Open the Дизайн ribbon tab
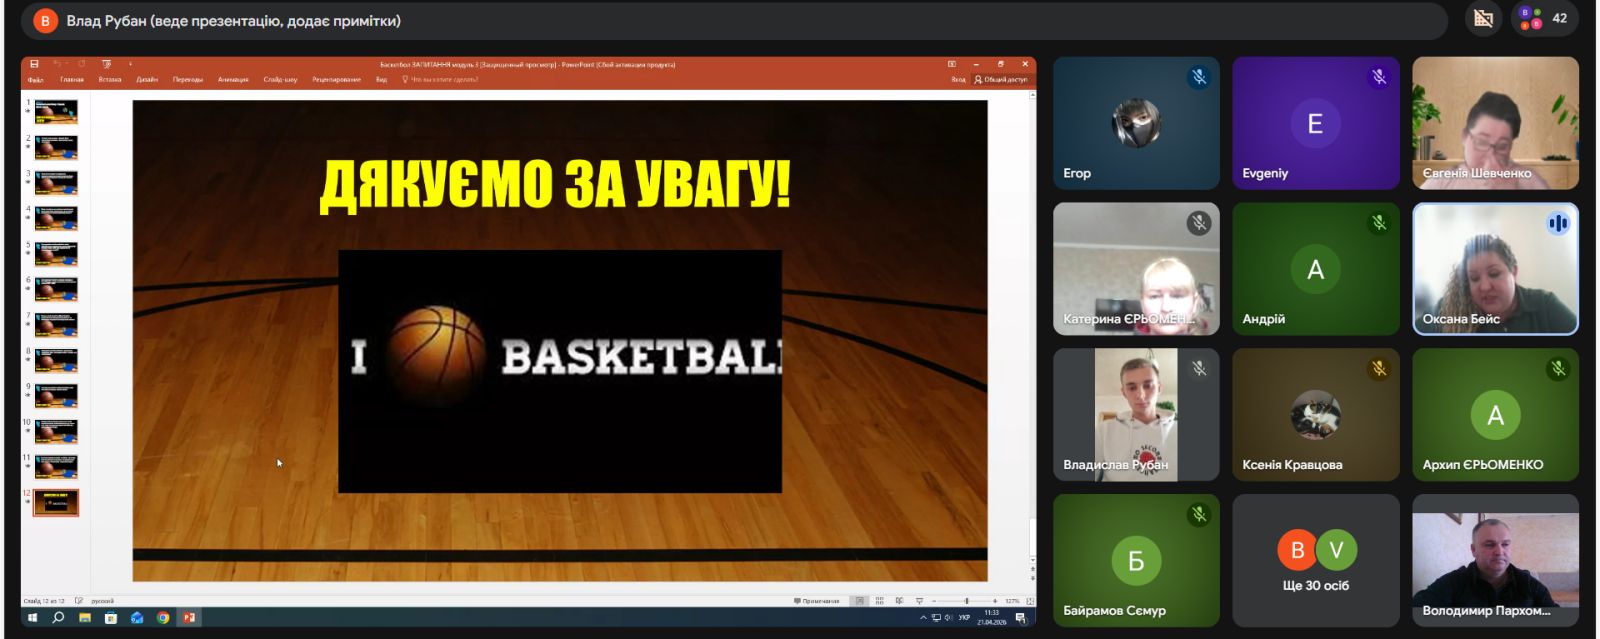Viewport: 1600px width, 639px height. coord(147,79)
